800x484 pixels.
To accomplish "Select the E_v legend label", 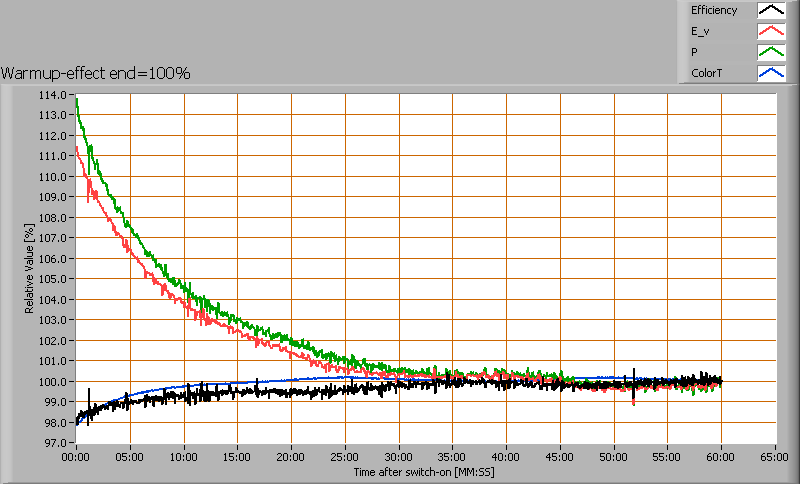I will (701, 32).
